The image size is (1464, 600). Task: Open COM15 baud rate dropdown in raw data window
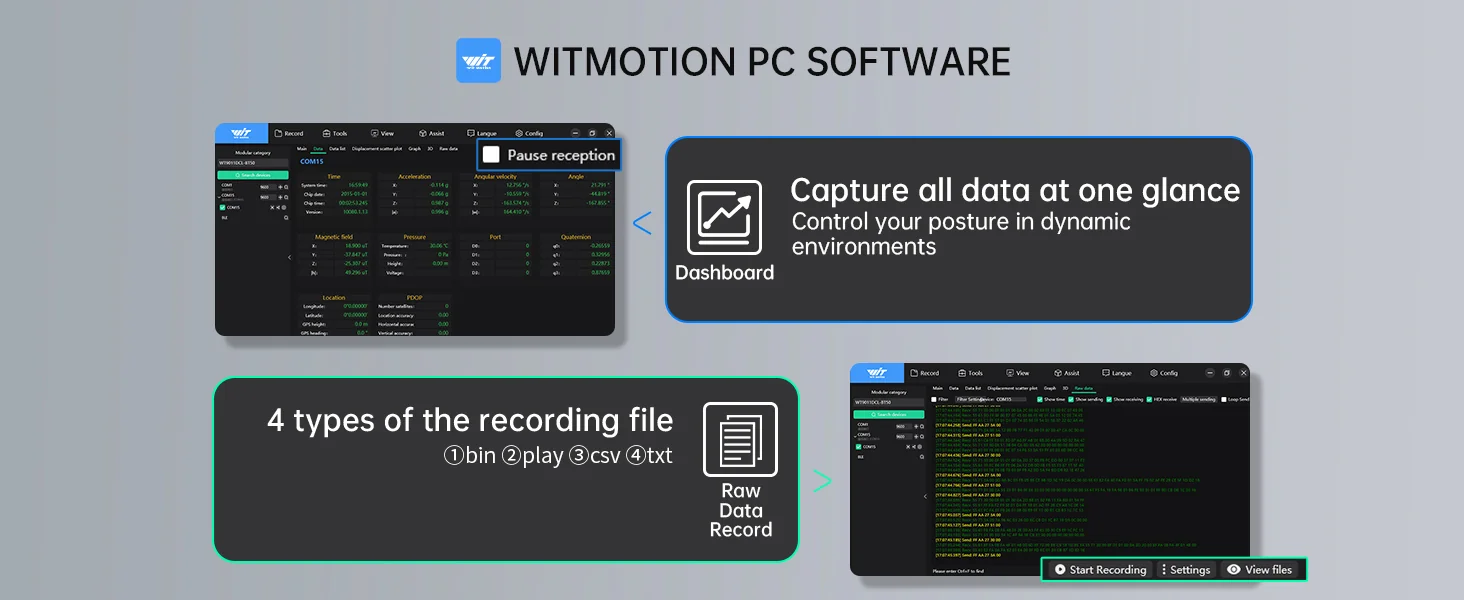(x=903, y=436)
